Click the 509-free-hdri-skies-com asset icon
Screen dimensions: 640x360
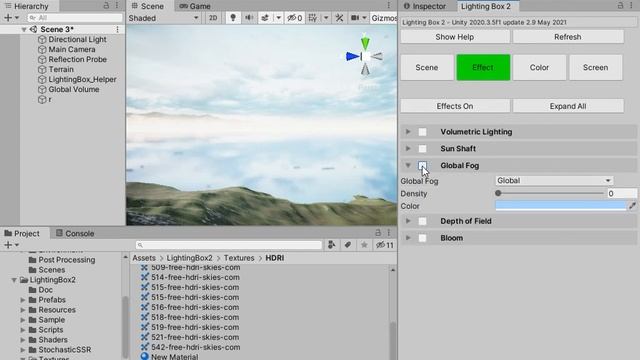tap(144, 268)
